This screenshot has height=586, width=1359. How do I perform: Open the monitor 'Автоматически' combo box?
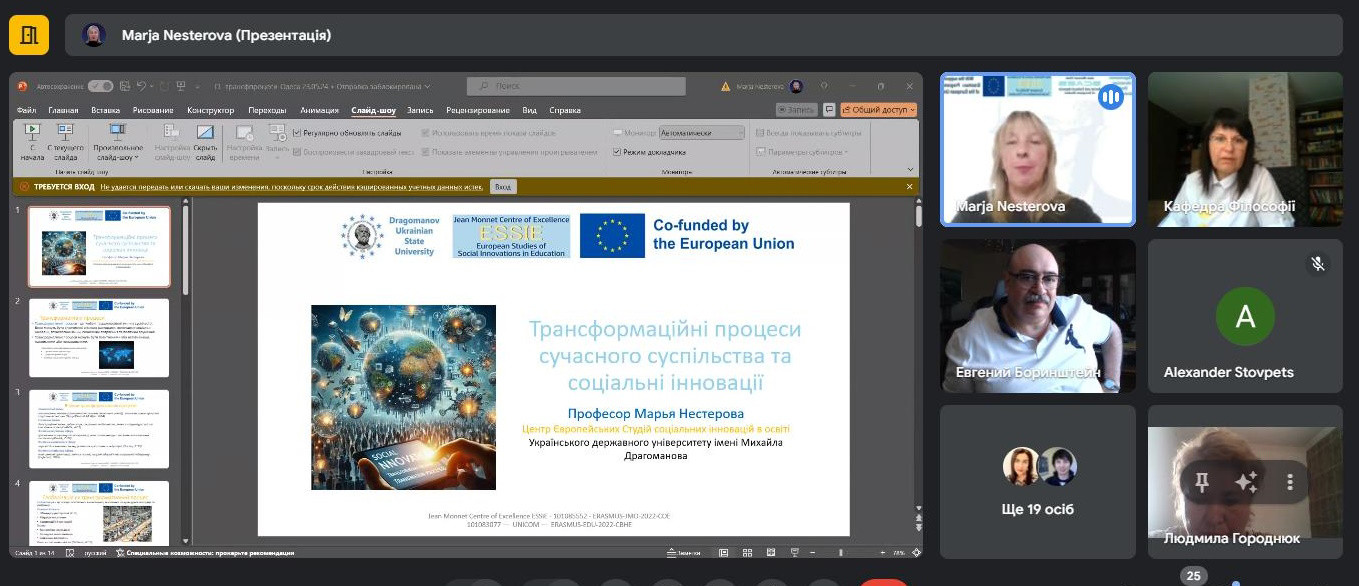click(x=701, y=133)
